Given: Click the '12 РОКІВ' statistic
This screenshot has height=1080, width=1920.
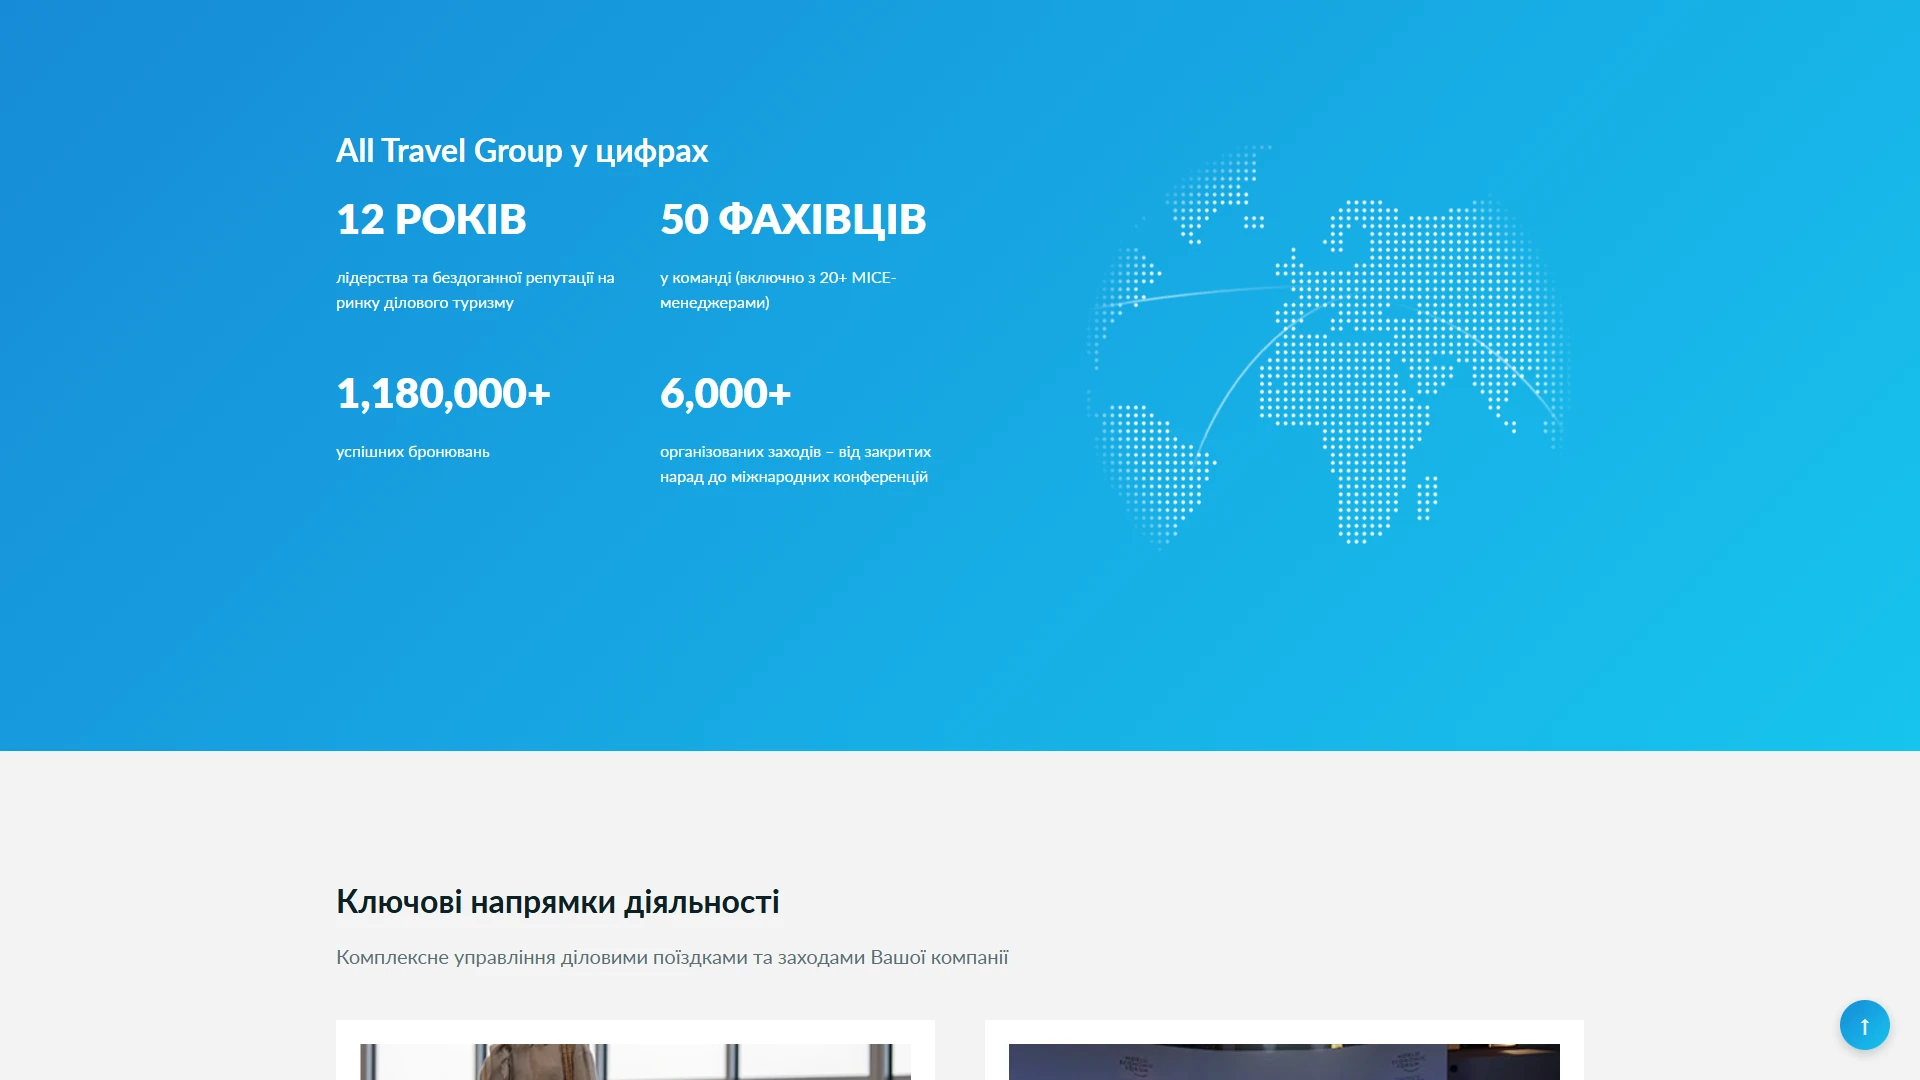Looking at the screenshot, I should (x=431, y=219).
